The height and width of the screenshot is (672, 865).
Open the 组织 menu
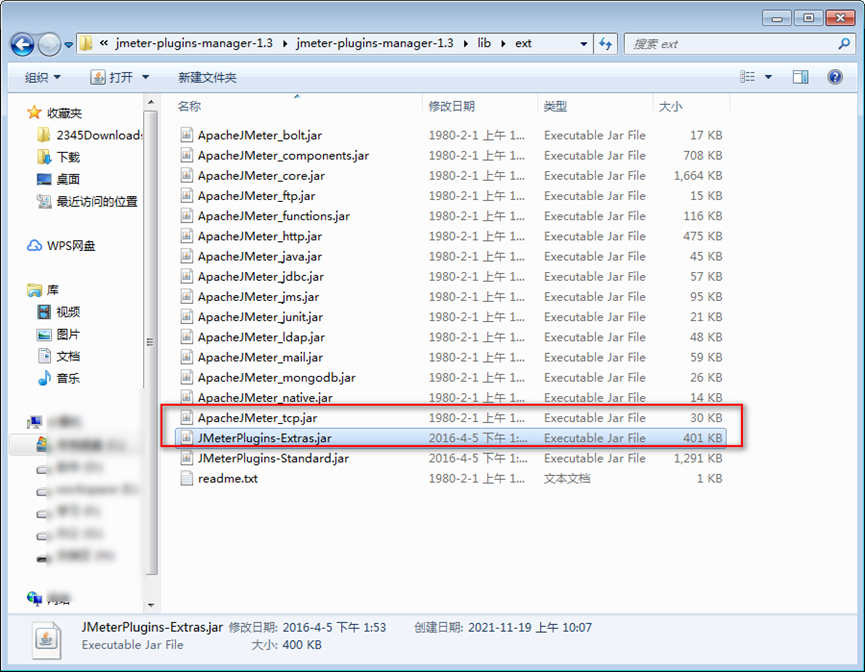point(42,77)
